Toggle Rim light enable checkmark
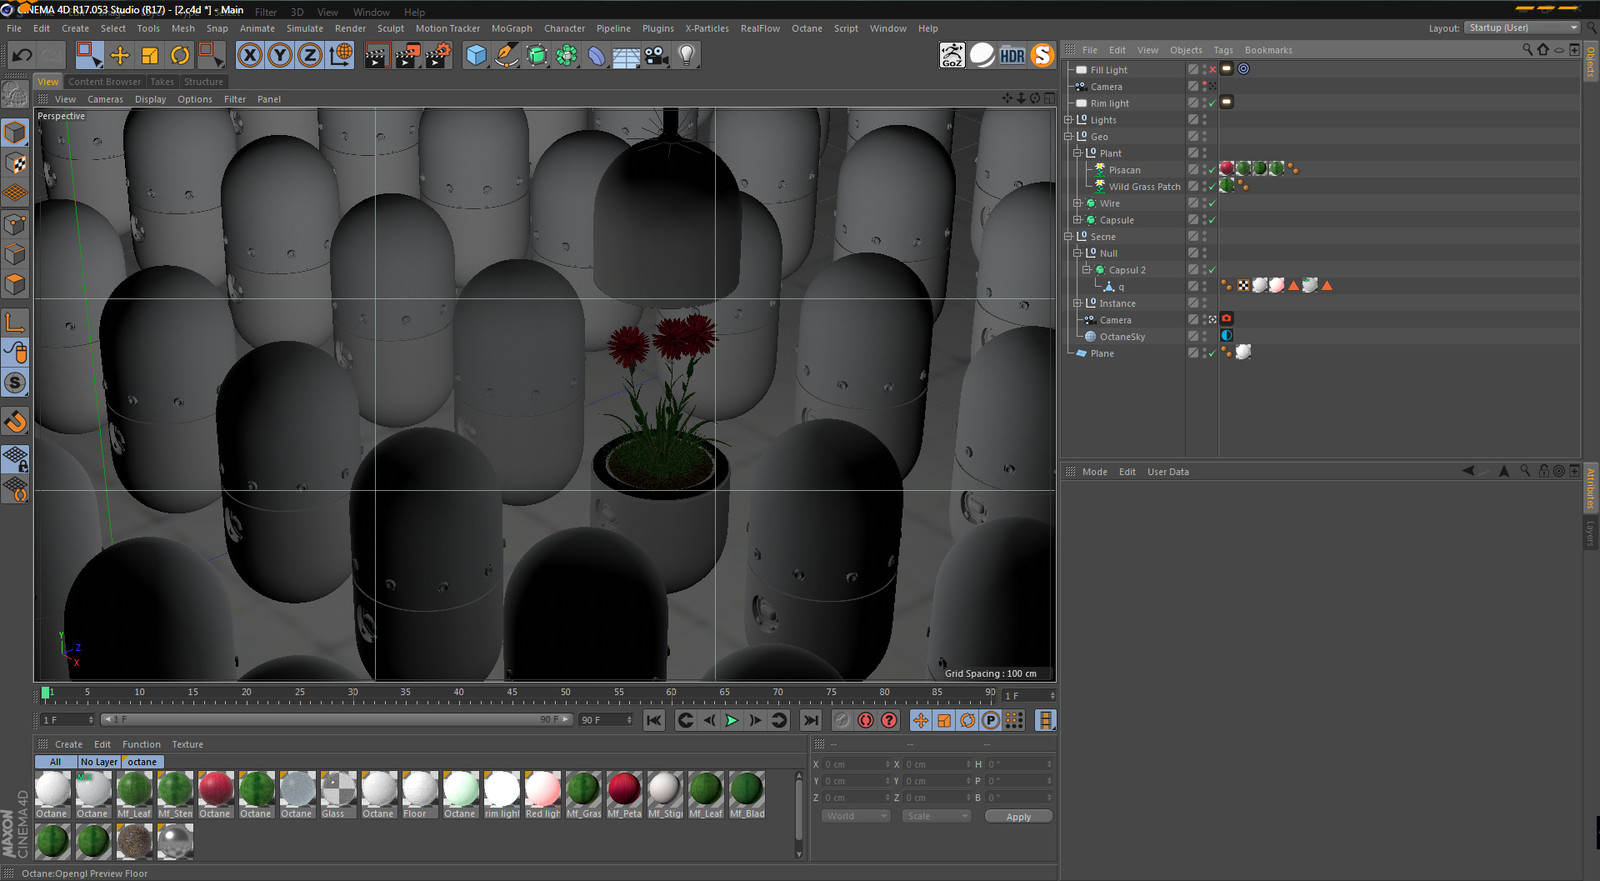Viewport: 1600px width, 881px height. point(1212,103)
